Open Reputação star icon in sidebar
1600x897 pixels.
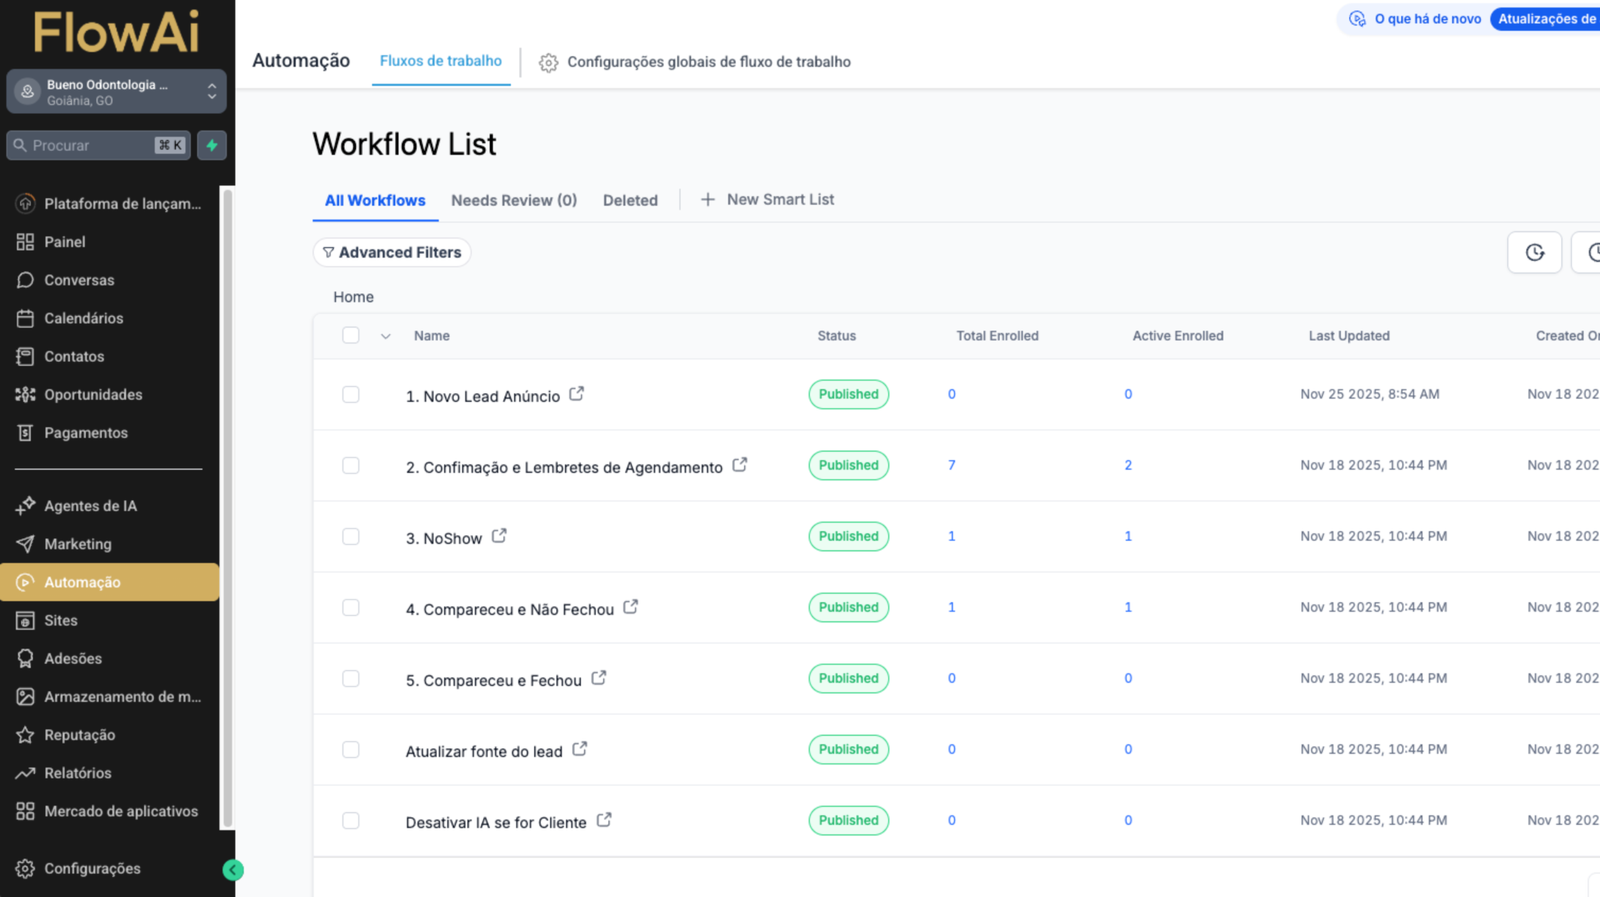click(25, 735)
